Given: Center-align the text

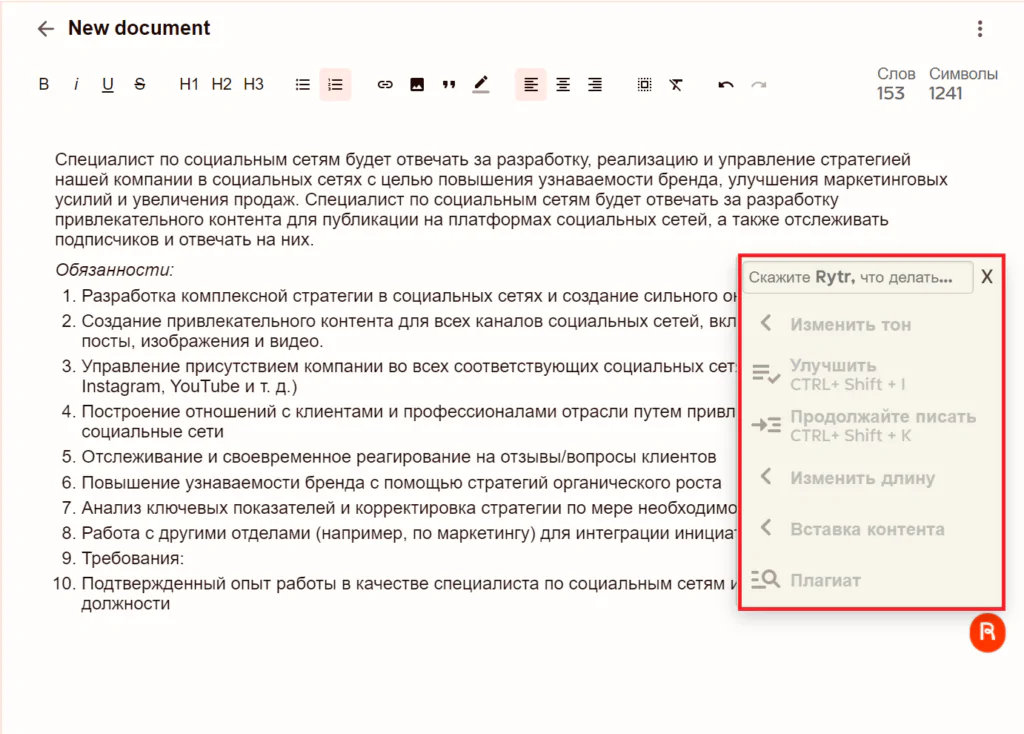Looking at the screenshot, I should point(563,84).
